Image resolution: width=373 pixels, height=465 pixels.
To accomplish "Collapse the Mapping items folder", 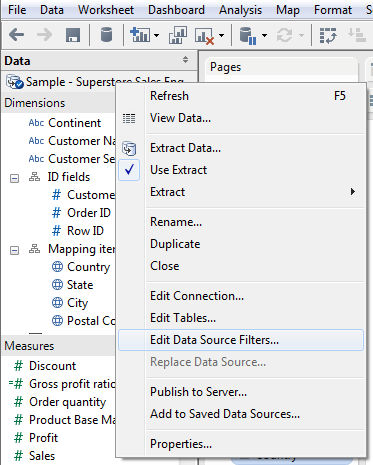I will coord(14,250).
